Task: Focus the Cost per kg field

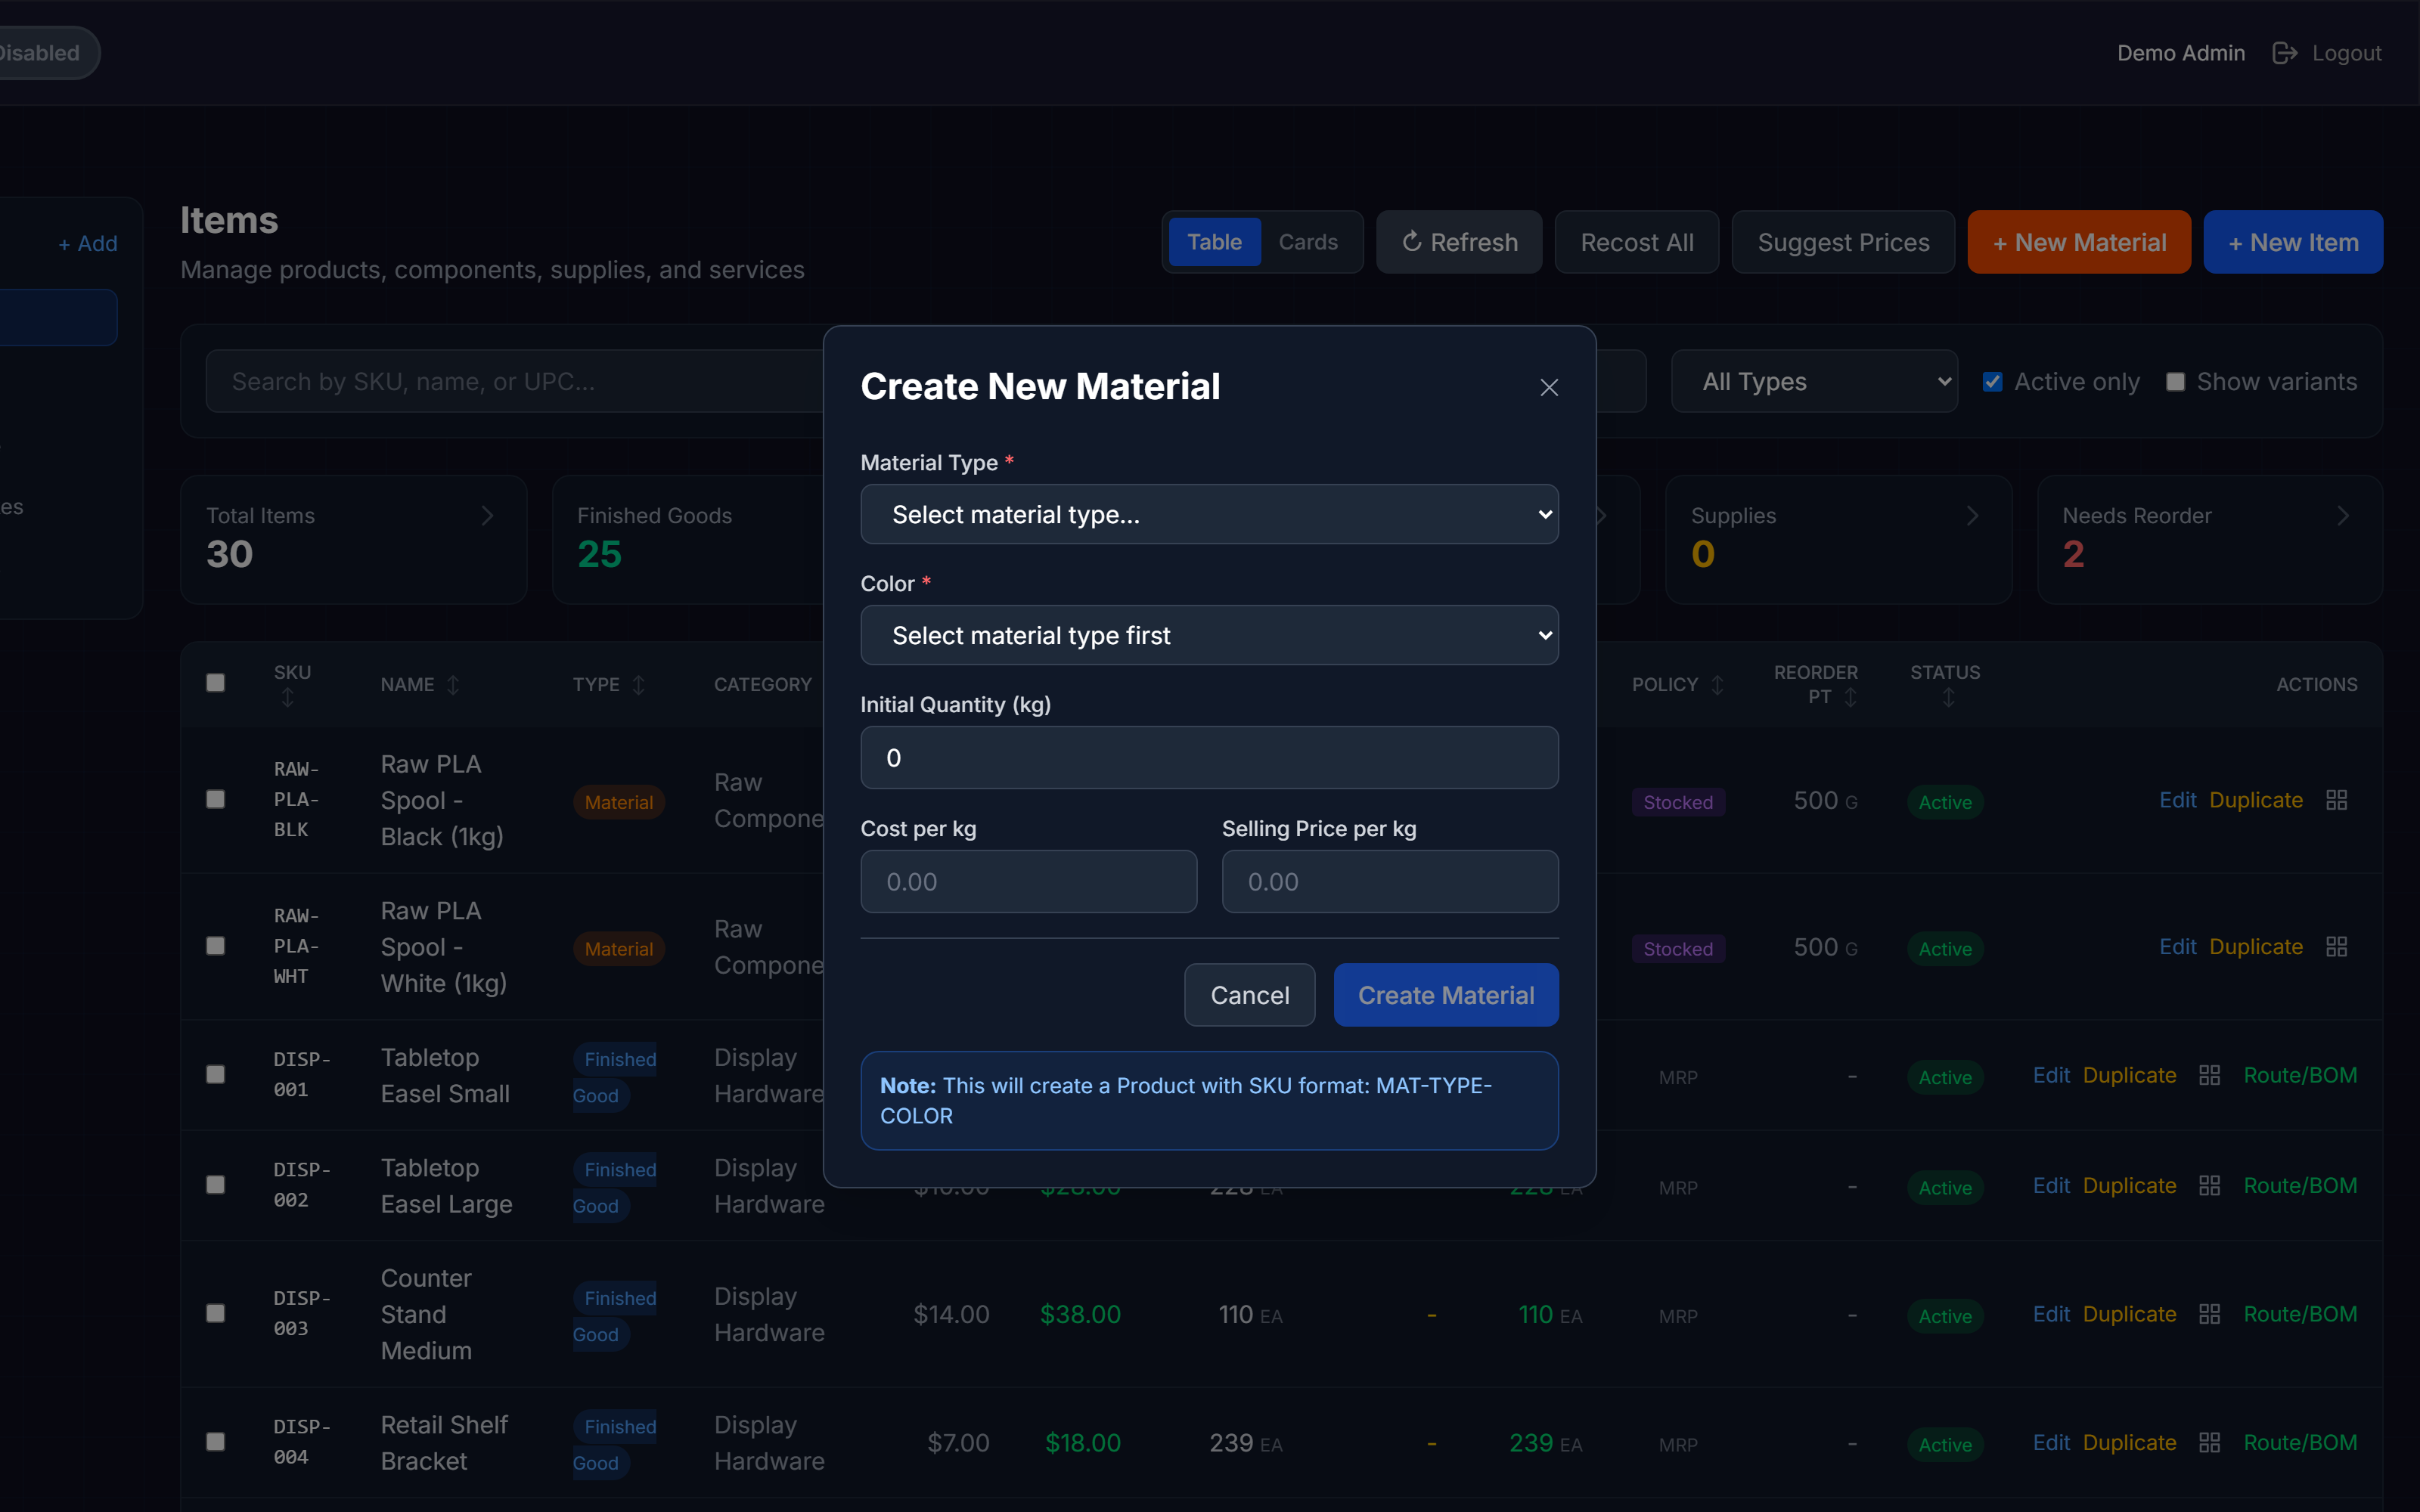Action: pos(1028,882)
